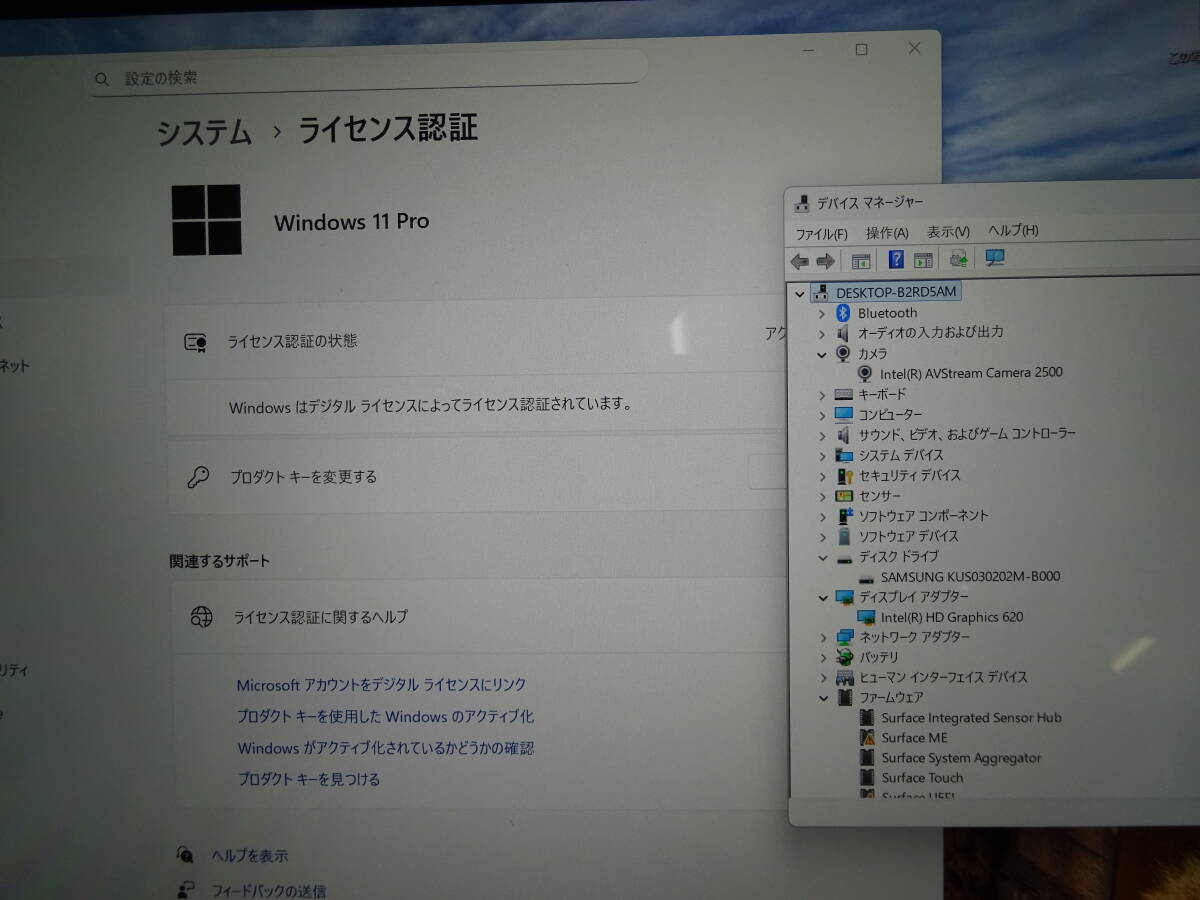This screenshot has height=900, width=1200.
Task: Collapse the ファームウェア tree node
Action: click(x=823, y=698)
